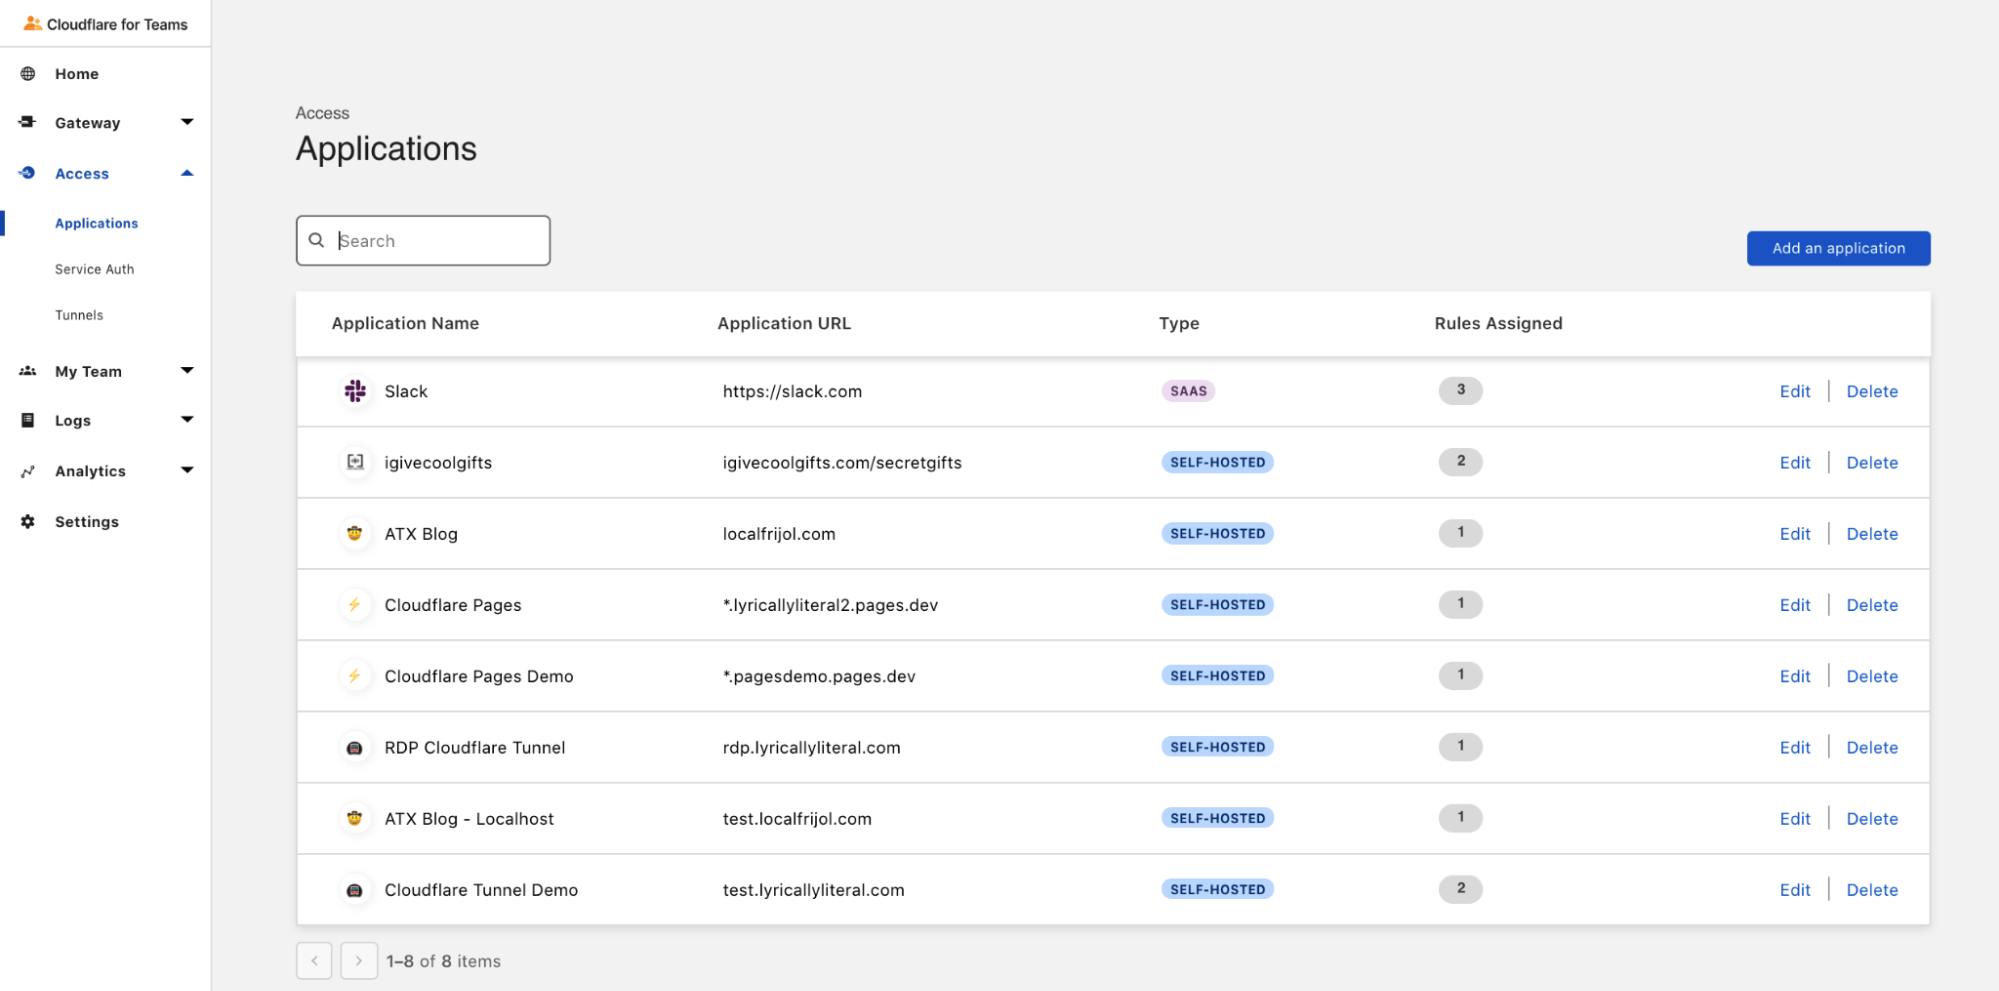Click the My Team people icon
1999x991 pixels.
[x=27, y=371]
